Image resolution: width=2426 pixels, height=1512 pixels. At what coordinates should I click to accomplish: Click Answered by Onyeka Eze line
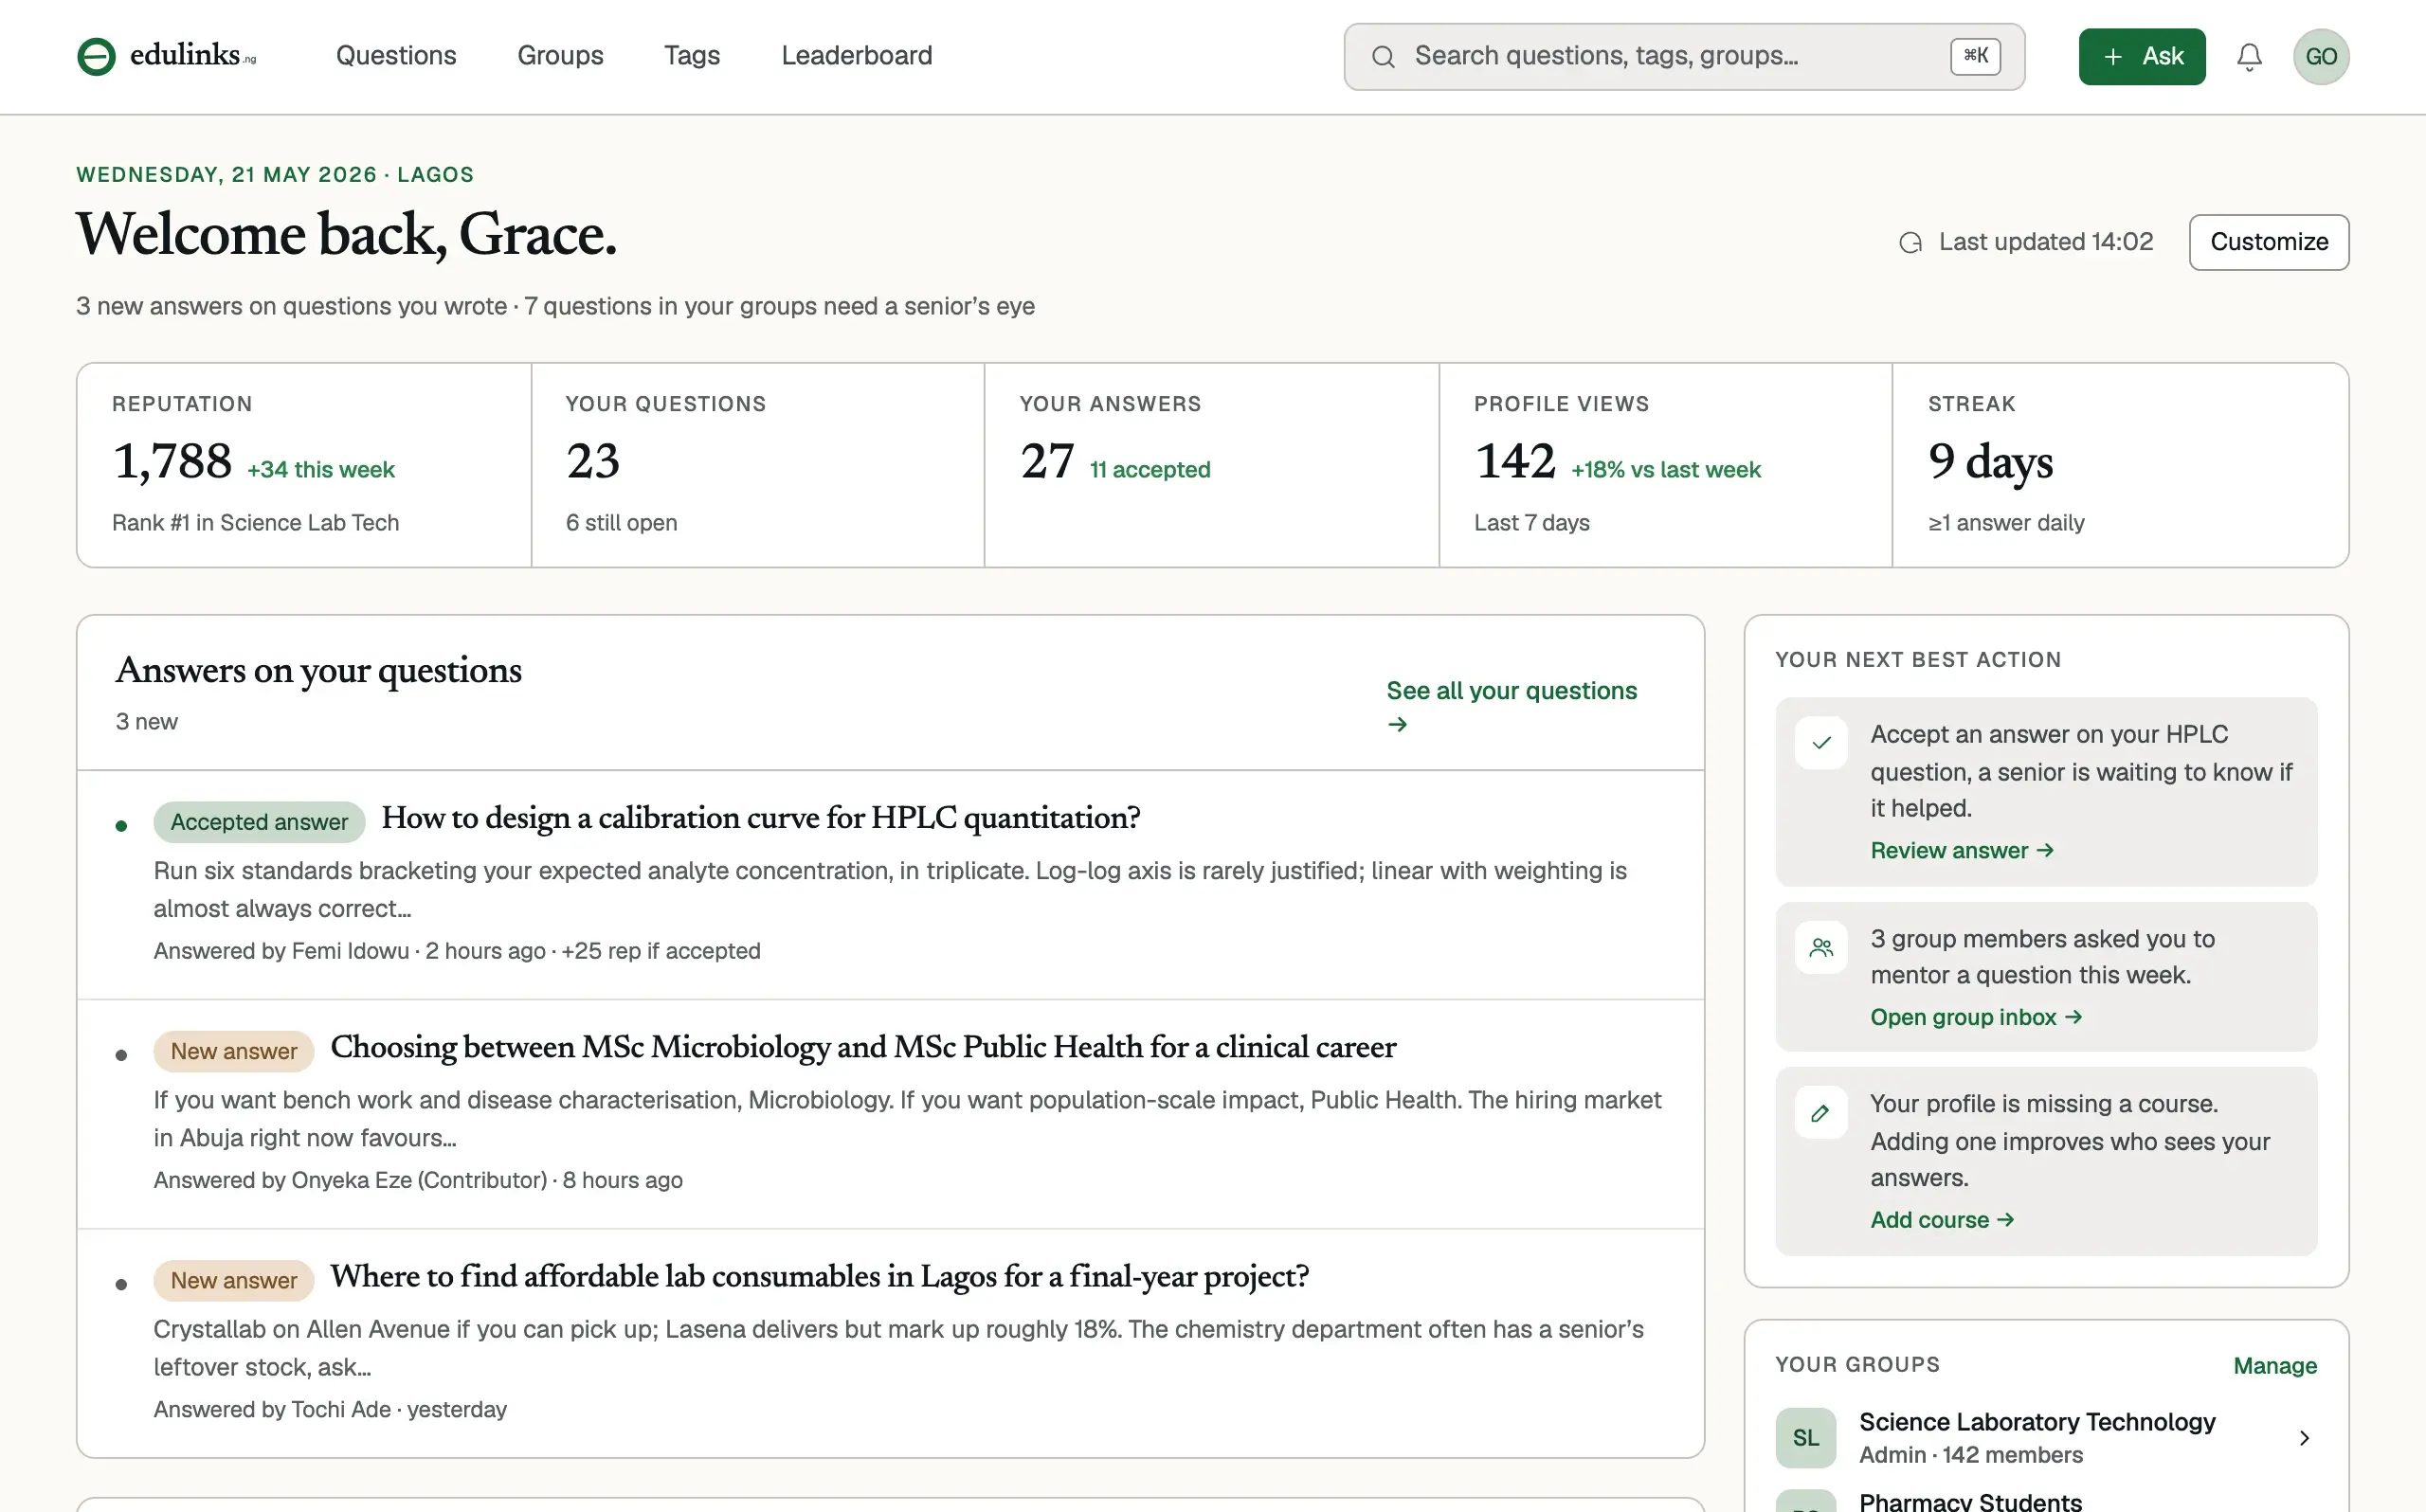pyautogui.click(x=418, y=1180)
